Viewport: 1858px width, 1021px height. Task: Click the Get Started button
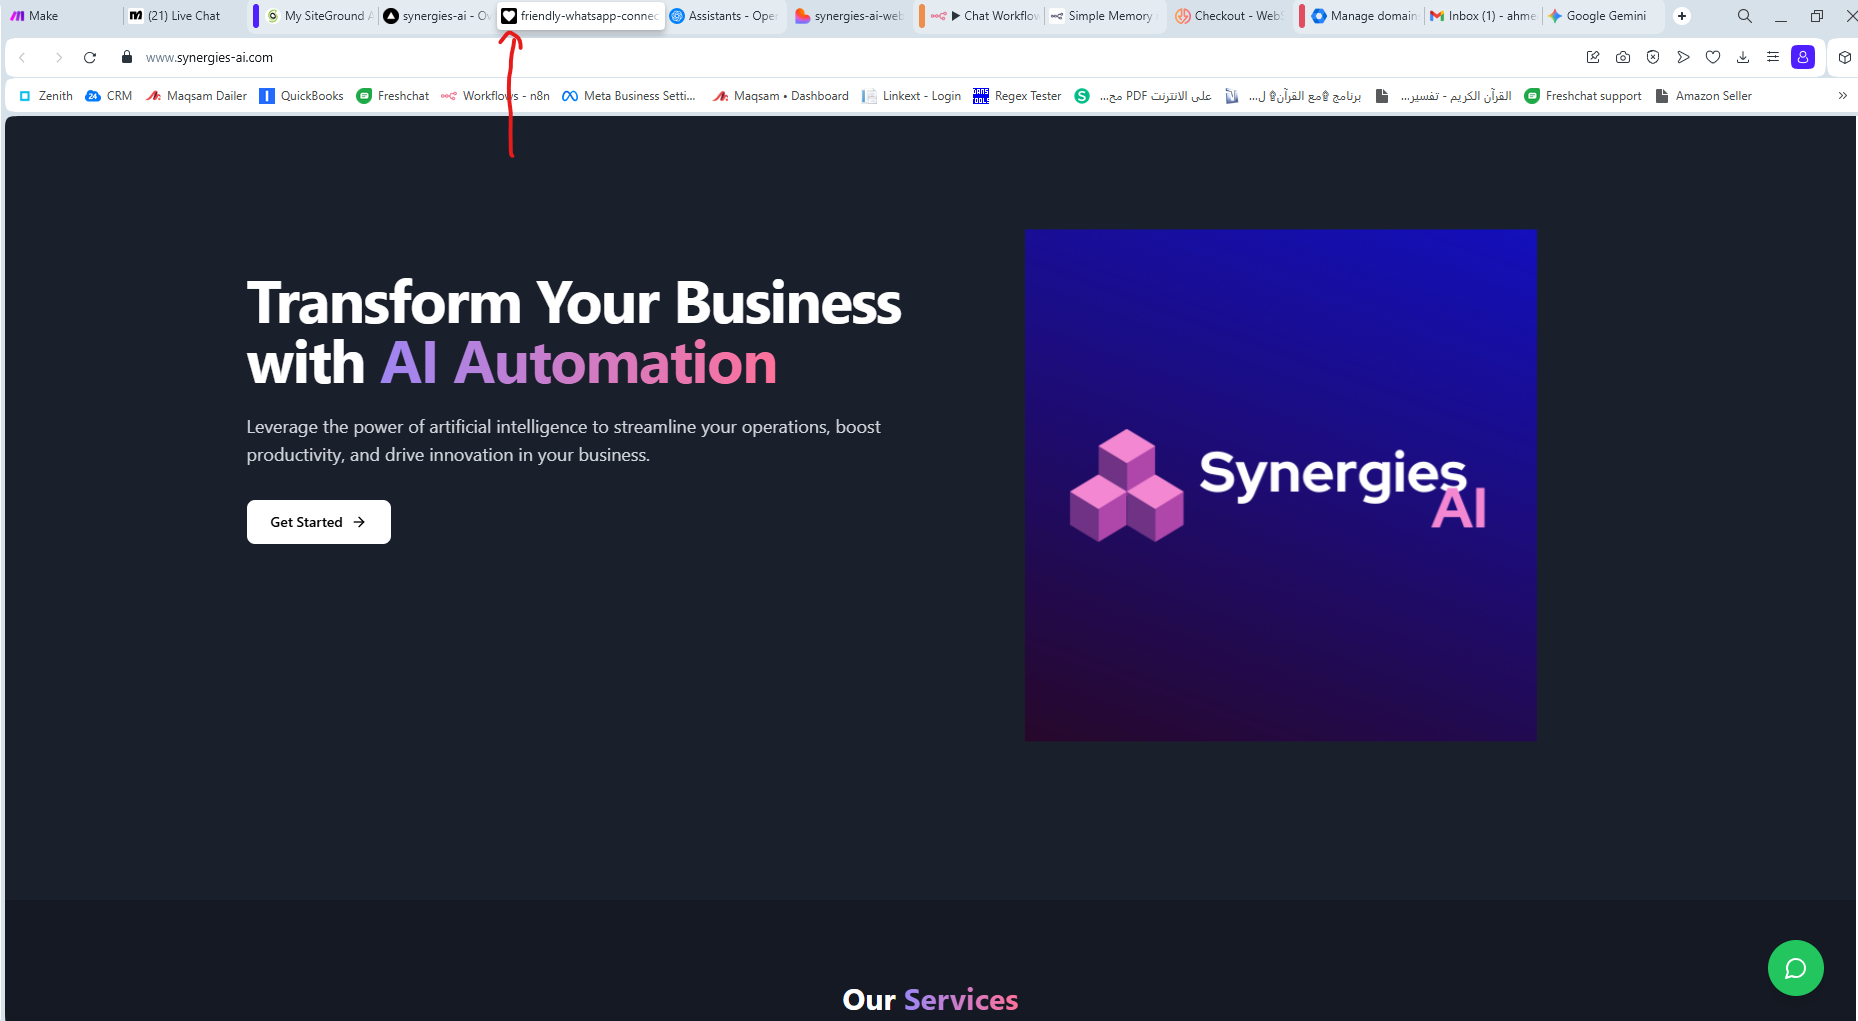[x=318, y=522]
